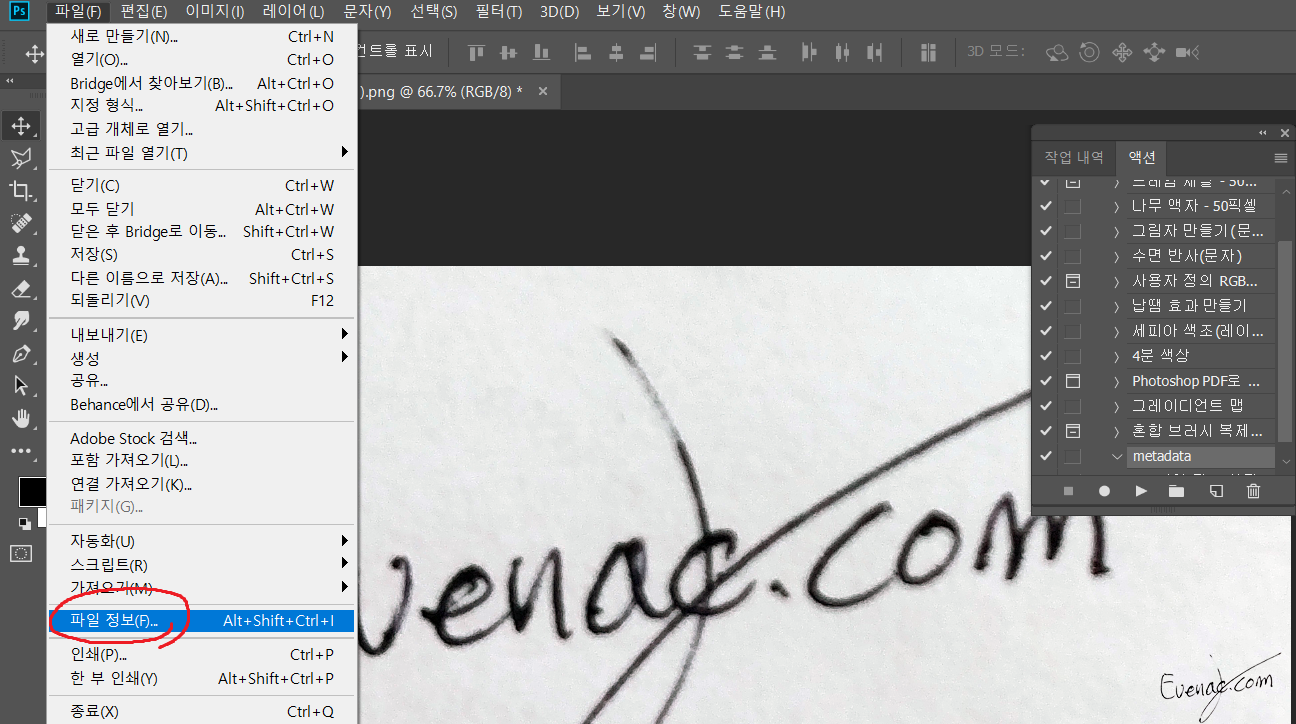This screenshot has width=1296, height=724.
Task: Choose the 3D Pan mode icon
Action: 1121,52
